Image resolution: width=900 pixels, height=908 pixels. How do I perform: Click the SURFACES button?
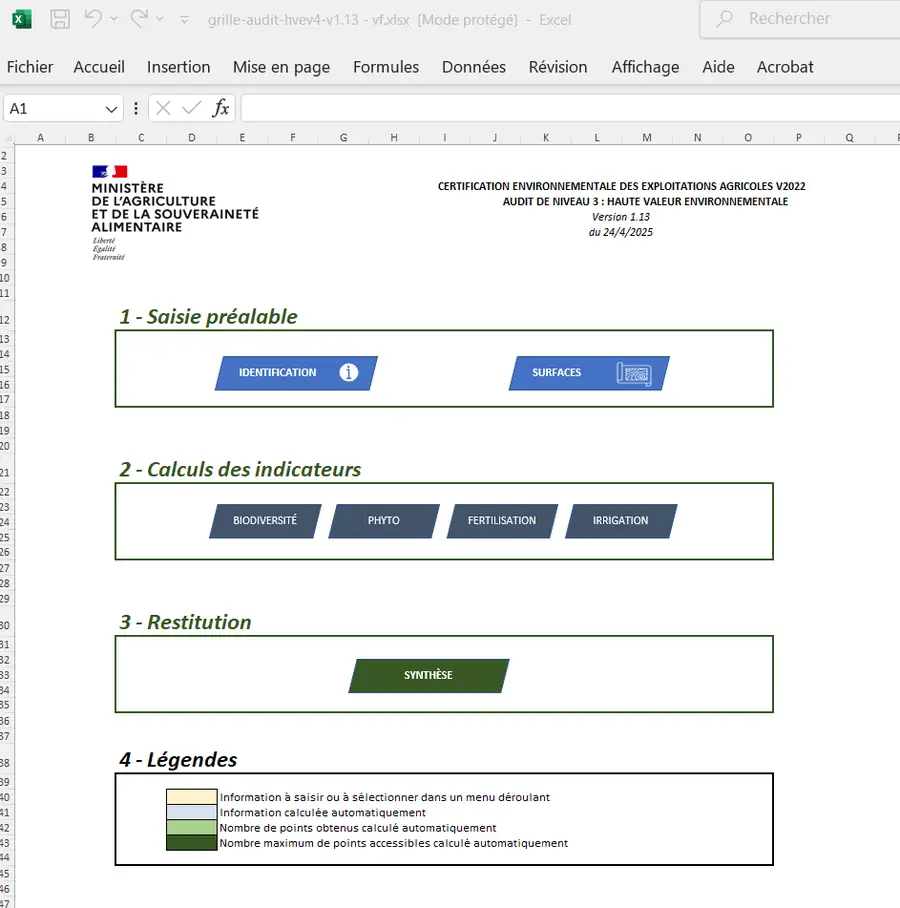click(x=589, y=373)
